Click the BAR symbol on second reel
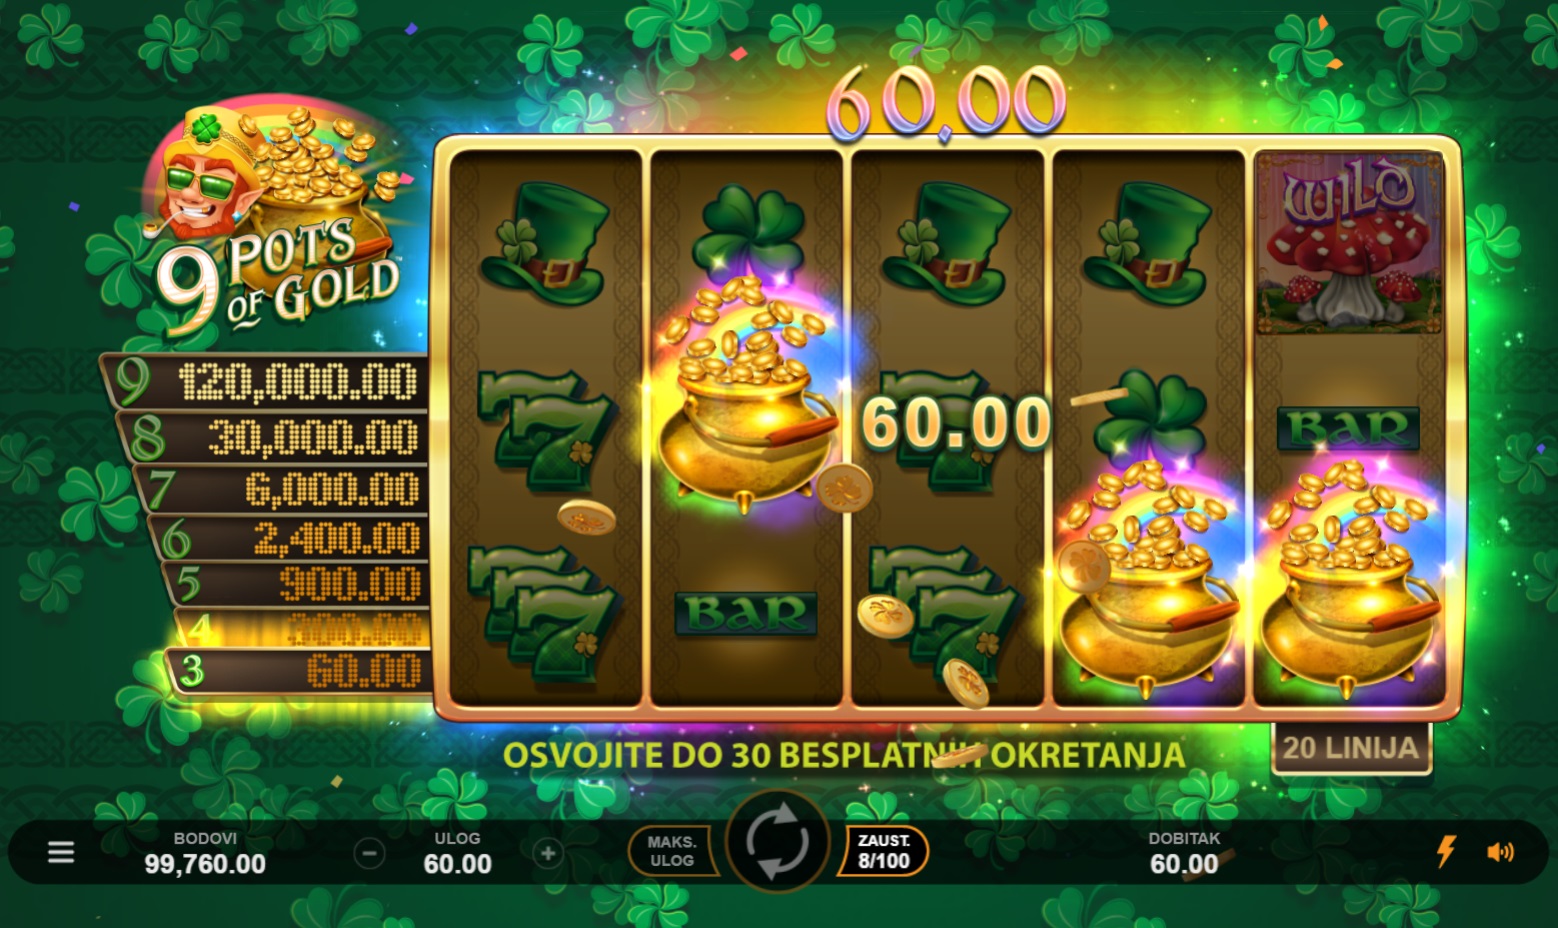Screen dimensions: 1558x928 click(x=746, y=614)
